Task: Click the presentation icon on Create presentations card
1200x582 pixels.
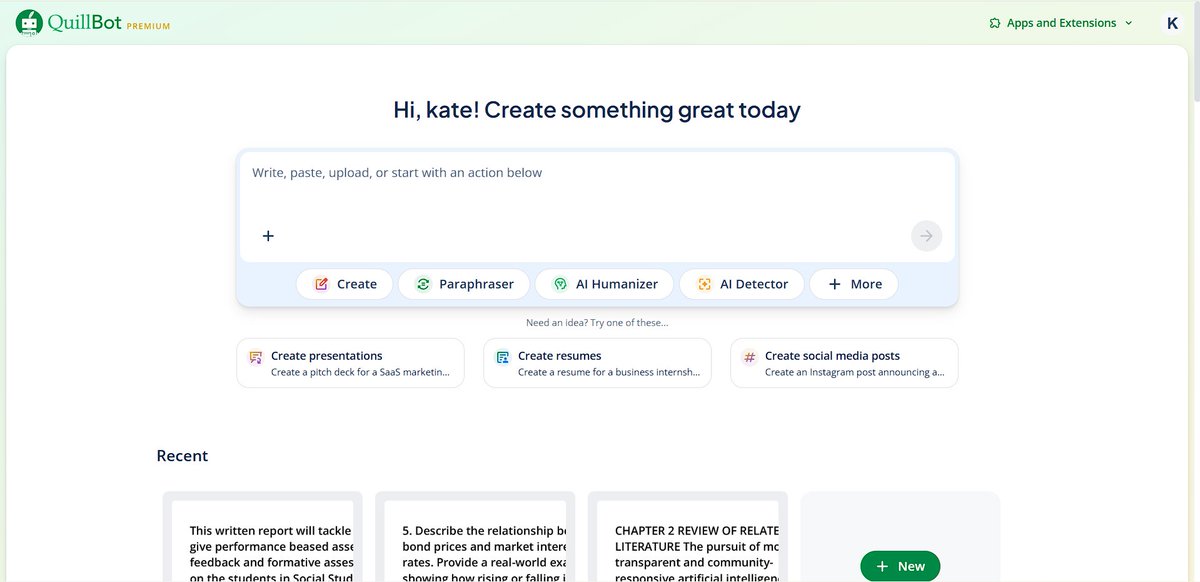Action: point(256,357)
